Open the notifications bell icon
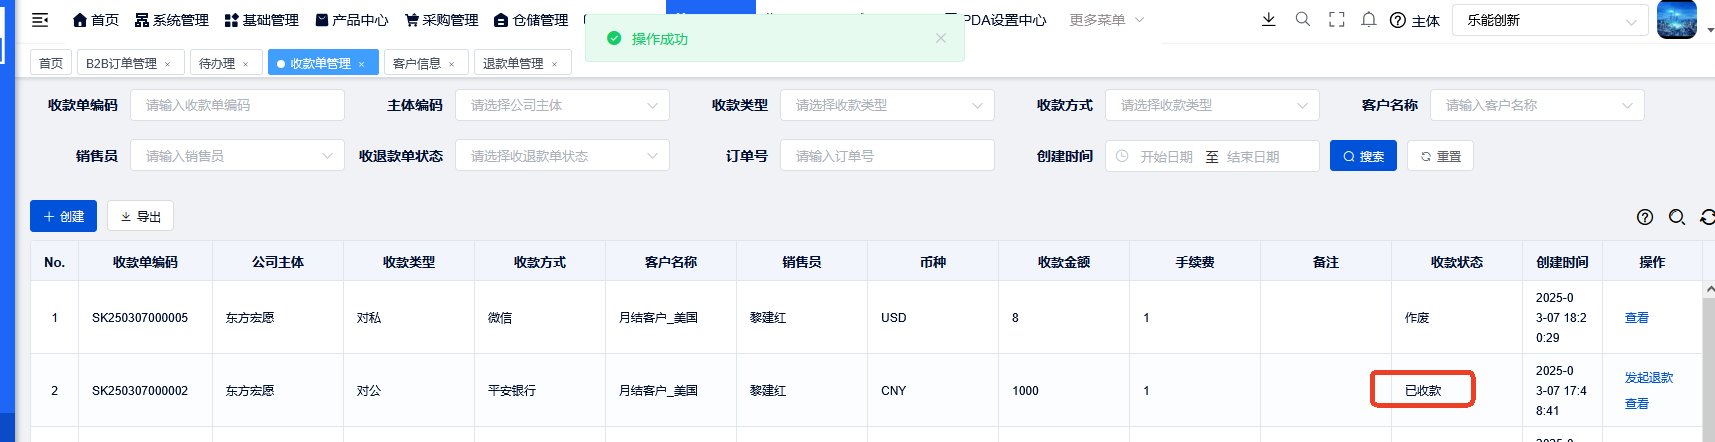1715x442 pixels. point(1369,20)
